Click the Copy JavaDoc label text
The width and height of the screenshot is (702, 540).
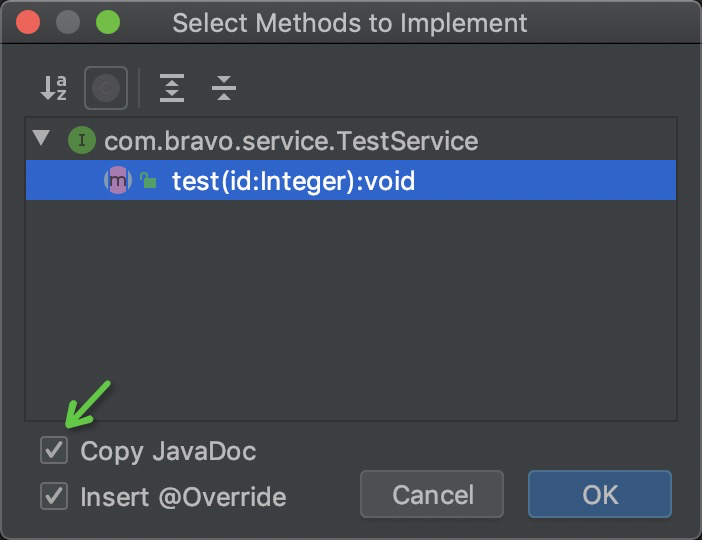pyautogui.click(x=168, y=451)
